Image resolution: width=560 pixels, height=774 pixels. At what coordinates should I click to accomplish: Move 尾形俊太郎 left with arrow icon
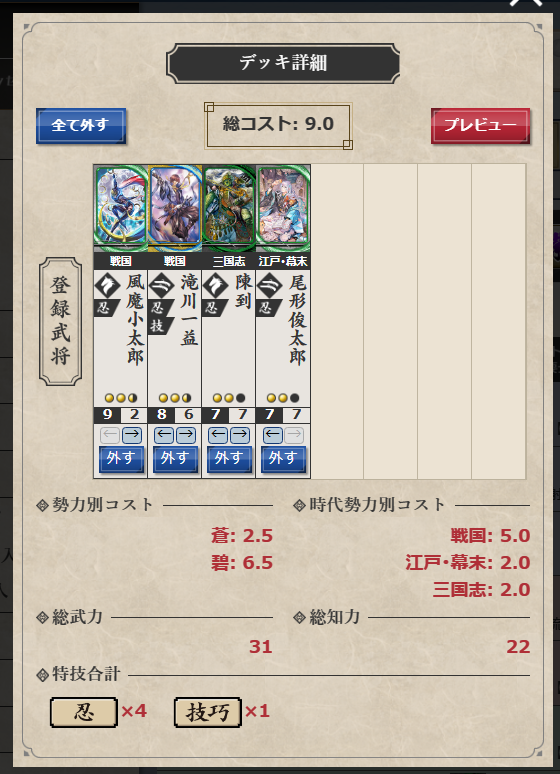(272, 435)
